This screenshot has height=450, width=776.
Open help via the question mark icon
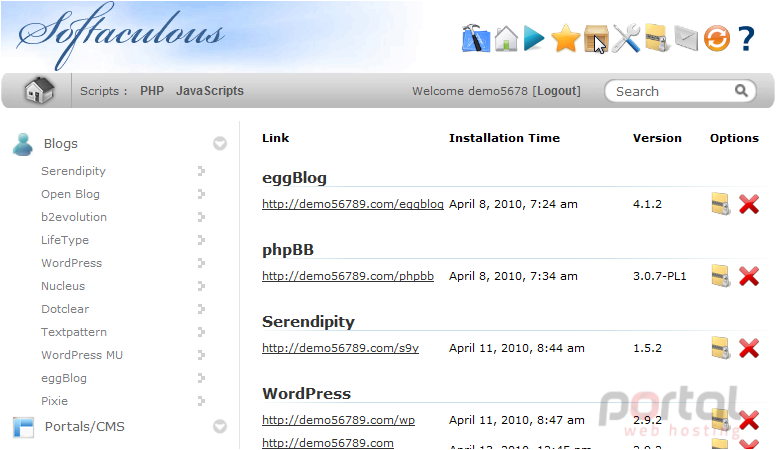(746, 39)
